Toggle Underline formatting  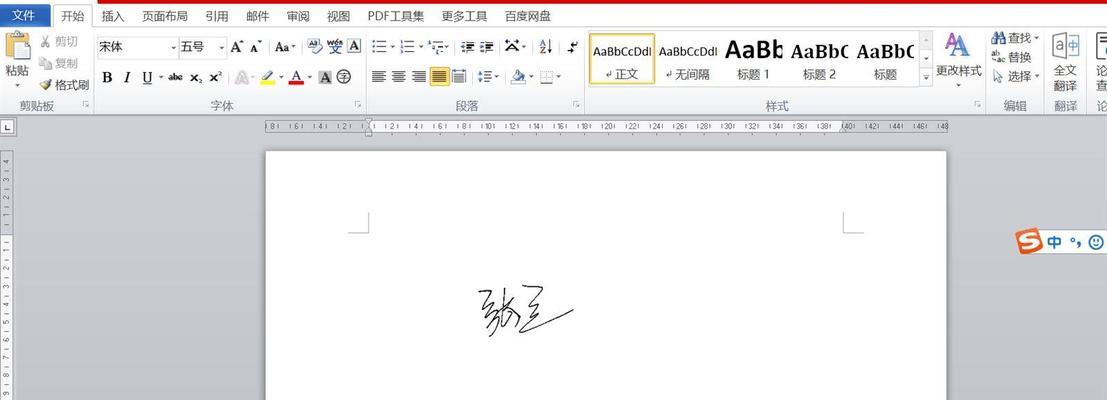[x=147, y=78]
